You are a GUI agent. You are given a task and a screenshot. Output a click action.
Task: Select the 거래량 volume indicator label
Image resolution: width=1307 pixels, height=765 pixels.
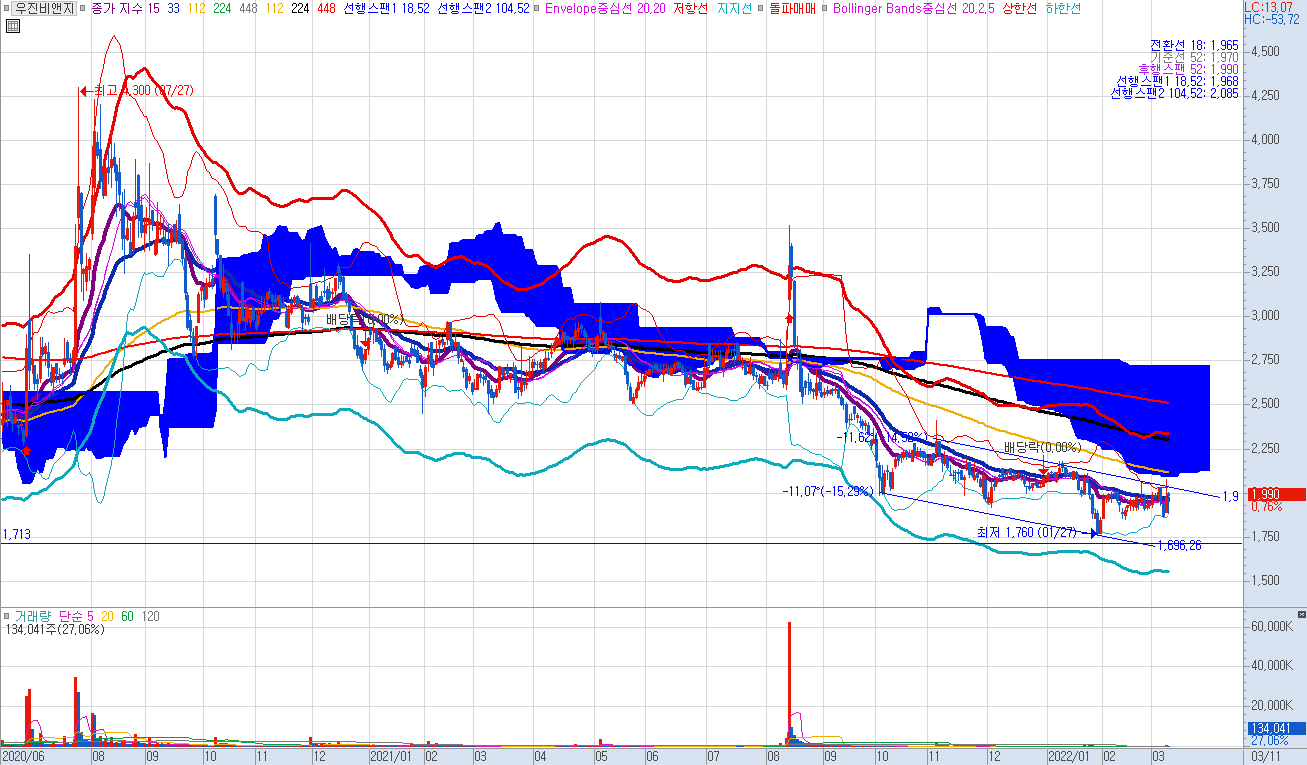tap(33, 616)
